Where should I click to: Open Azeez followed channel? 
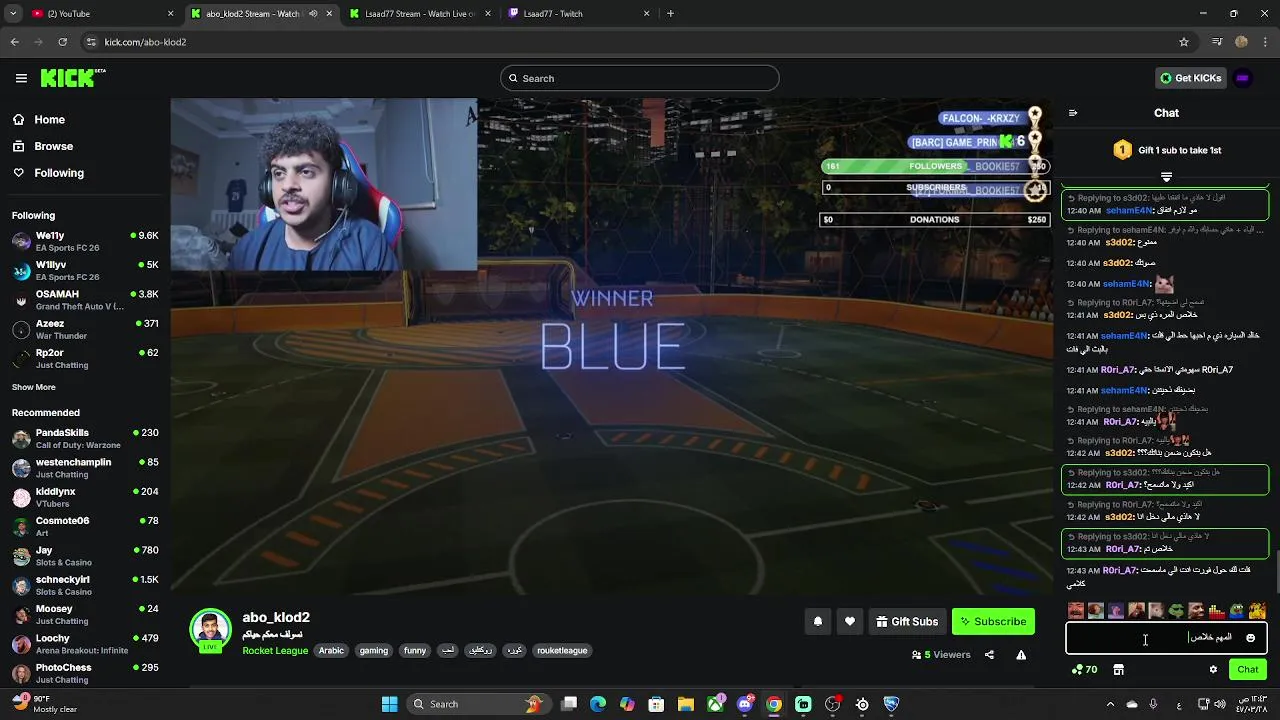(x=85, y=329)
